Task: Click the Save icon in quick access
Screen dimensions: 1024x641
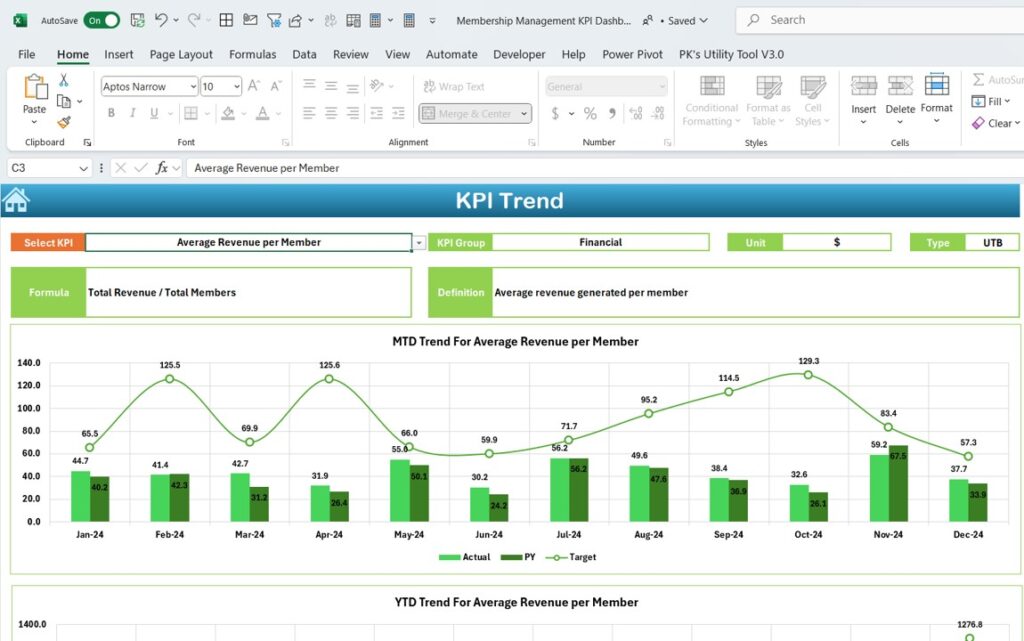Action: tap(137, 20)
